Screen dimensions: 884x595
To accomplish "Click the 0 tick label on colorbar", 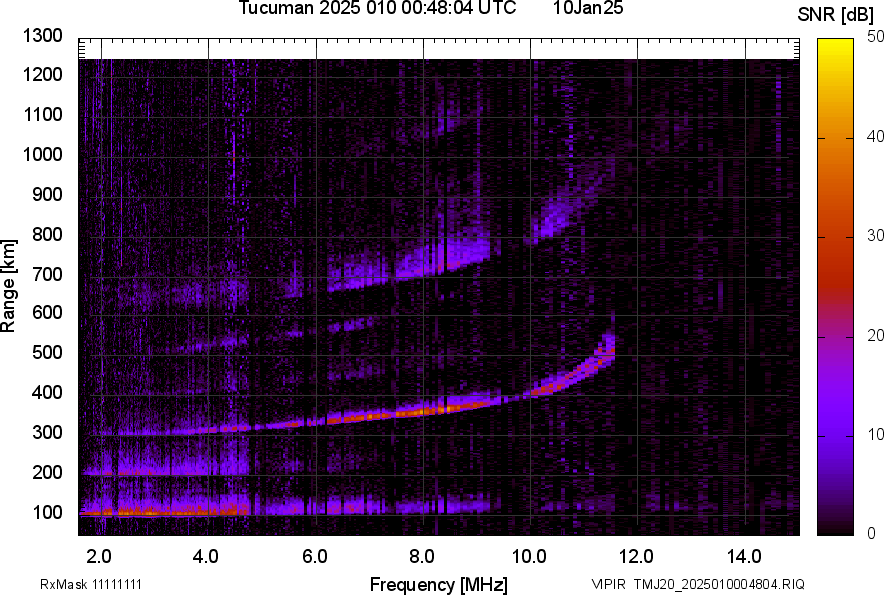I will coord(871,534).
